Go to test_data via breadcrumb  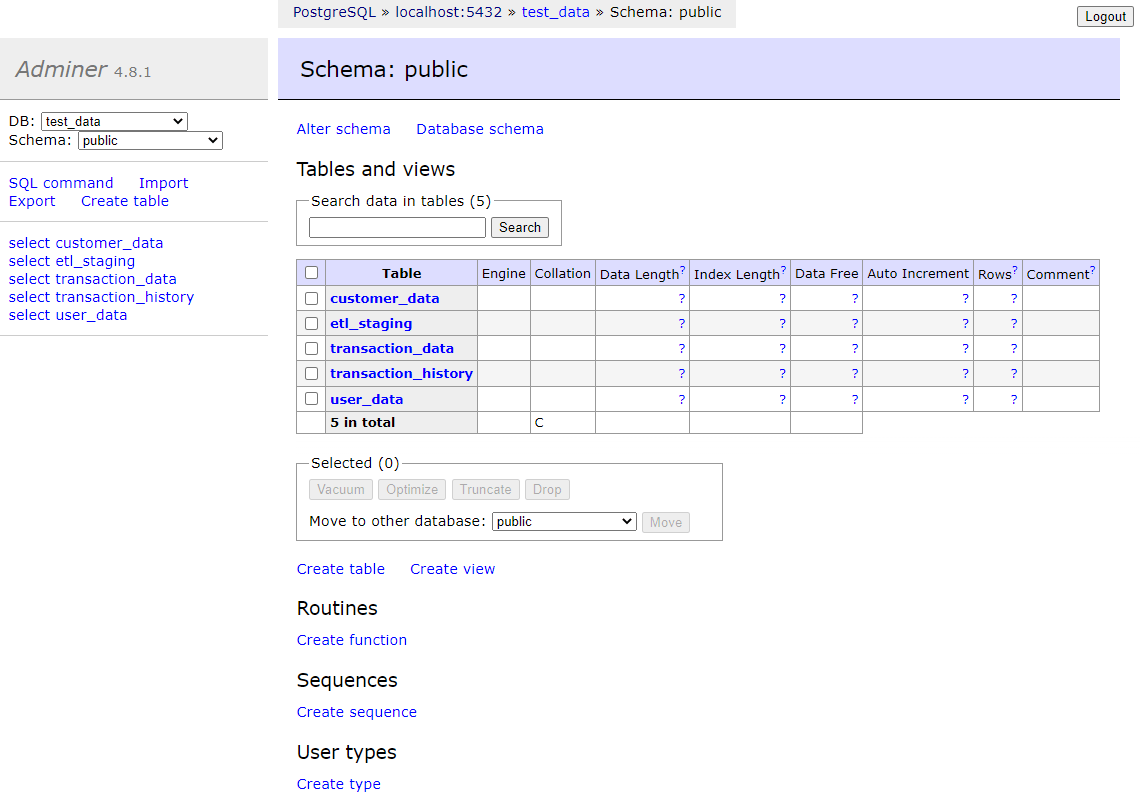tap(556, 12)
